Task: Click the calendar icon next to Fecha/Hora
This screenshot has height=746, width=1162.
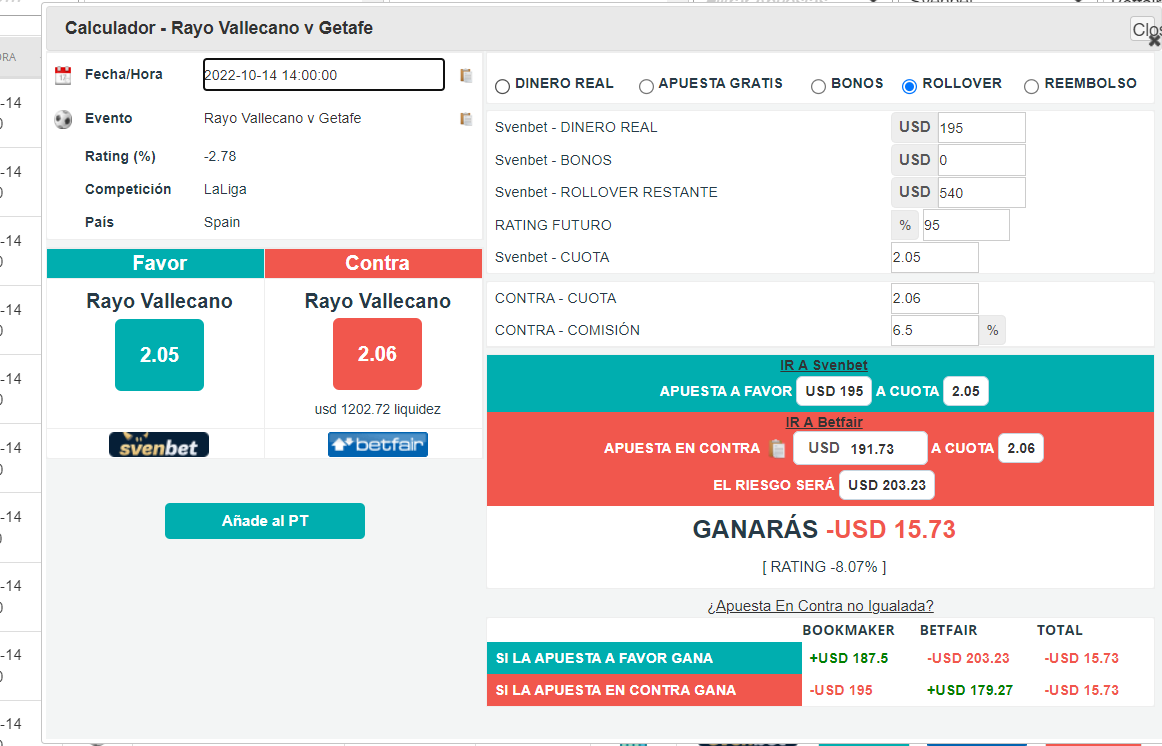Action: [63, 75]
